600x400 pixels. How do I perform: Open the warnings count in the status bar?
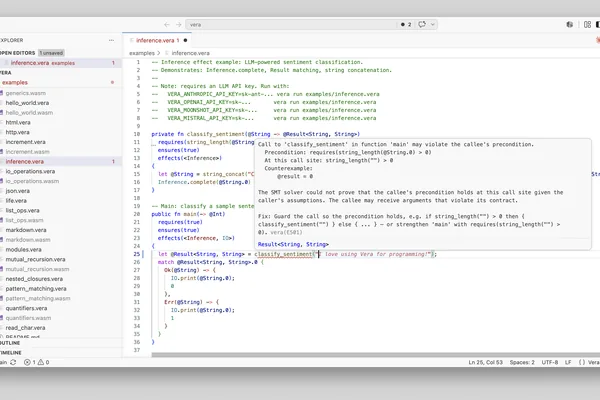pyautogui.click(x=43, y=362)
